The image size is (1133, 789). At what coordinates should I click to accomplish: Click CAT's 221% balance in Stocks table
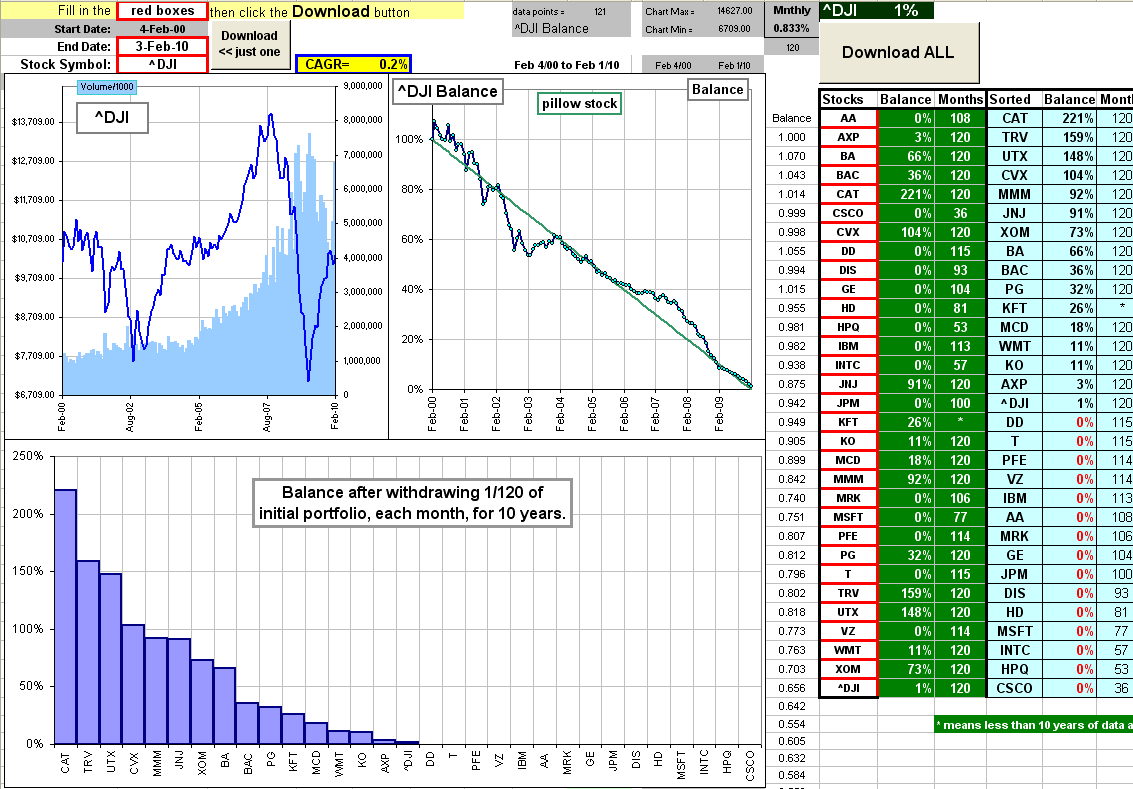tap(906, 194)
